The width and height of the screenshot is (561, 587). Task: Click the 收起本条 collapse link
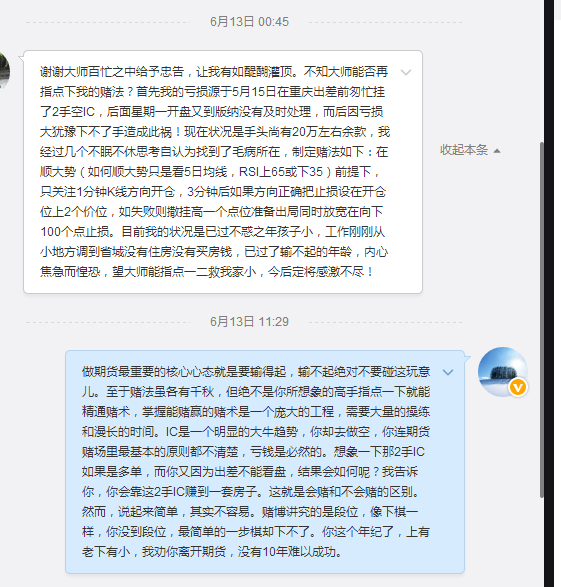click(464, 150)
